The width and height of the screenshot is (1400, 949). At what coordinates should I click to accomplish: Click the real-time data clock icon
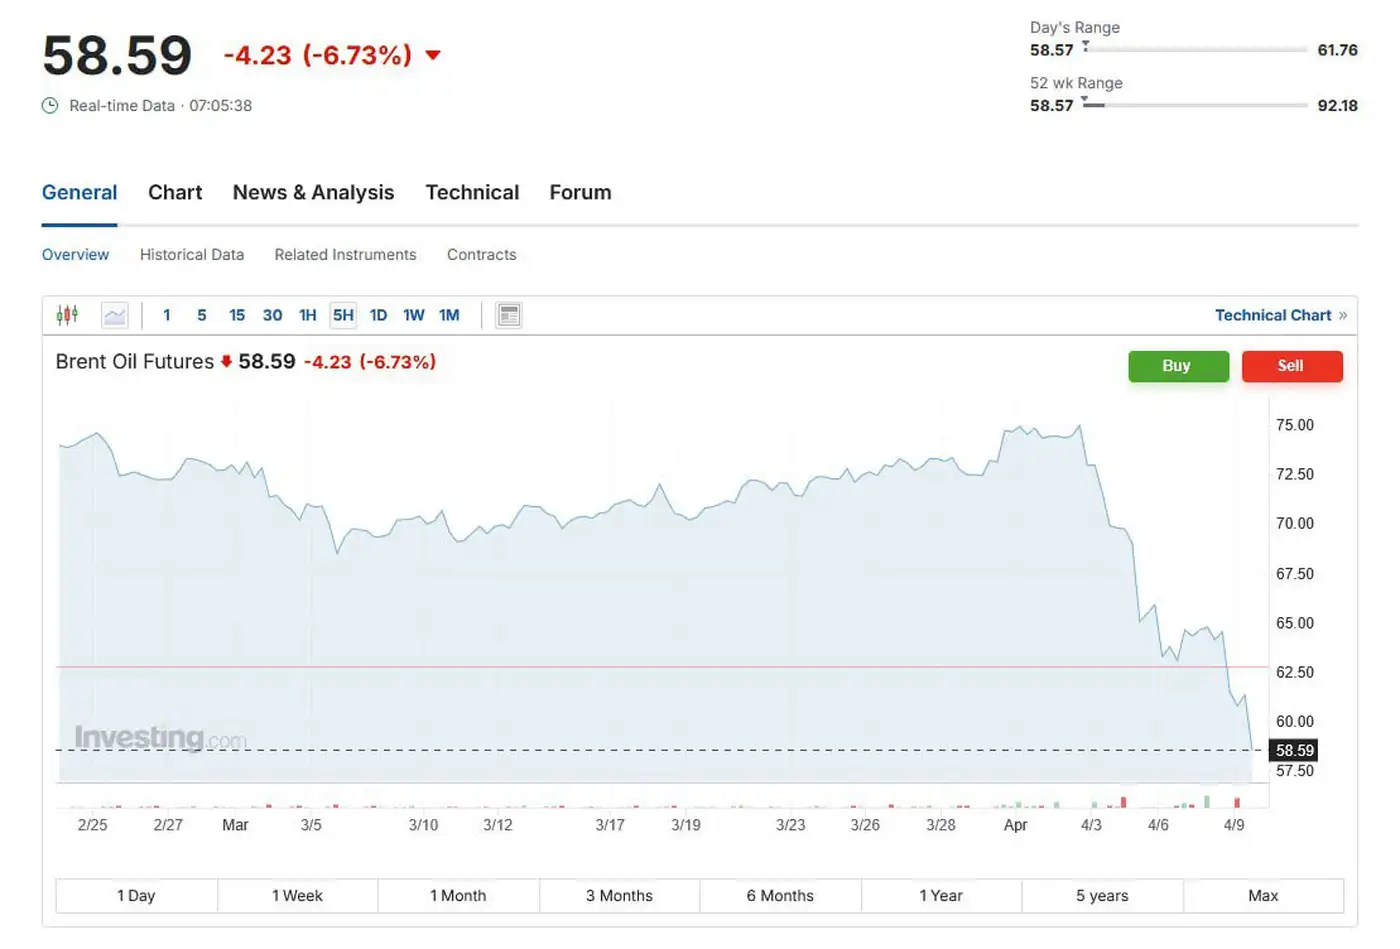tap(50, 106)
